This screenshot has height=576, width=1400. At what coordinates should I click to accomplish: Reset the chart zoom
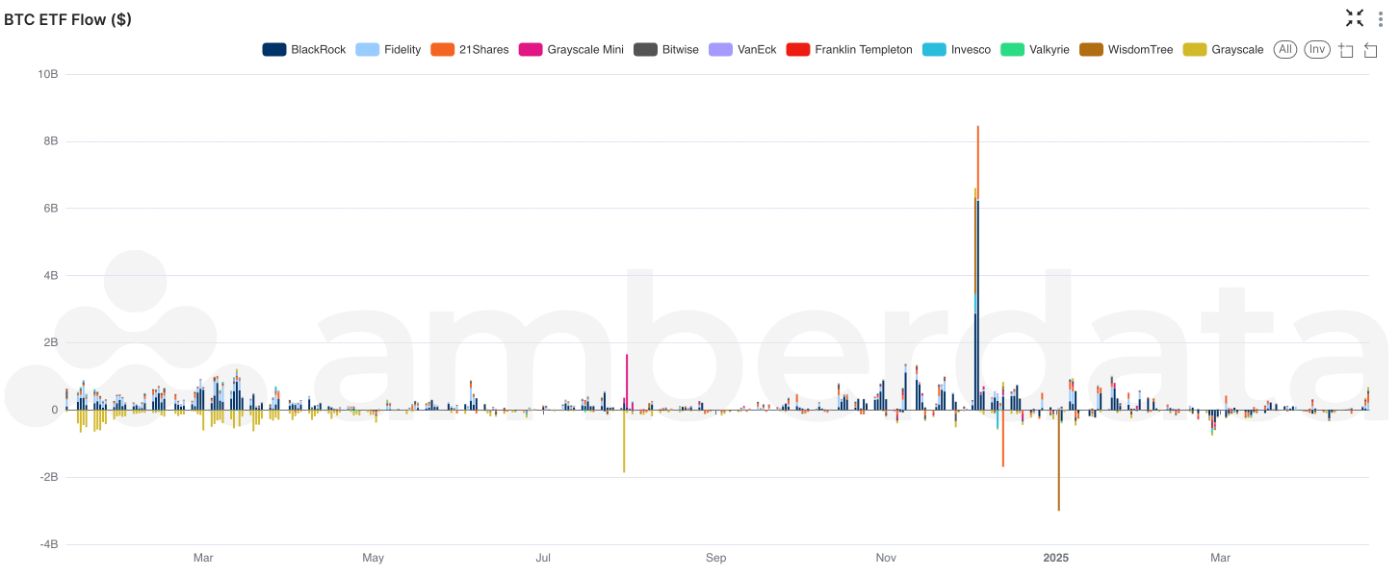coord(1372,47)
